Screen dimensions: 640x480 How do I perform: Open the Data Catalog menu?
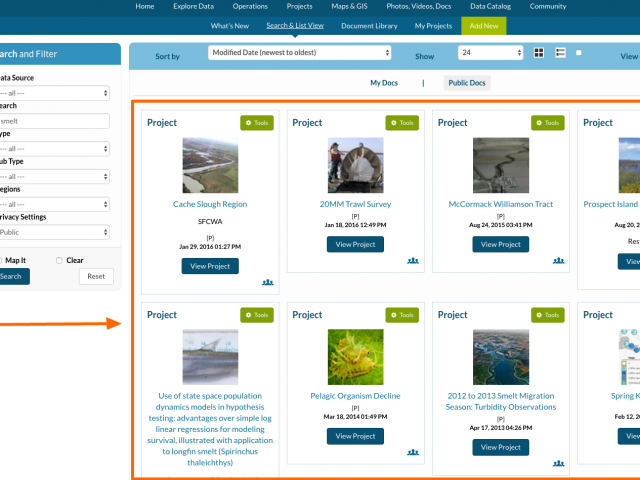(x=491, y=7)
